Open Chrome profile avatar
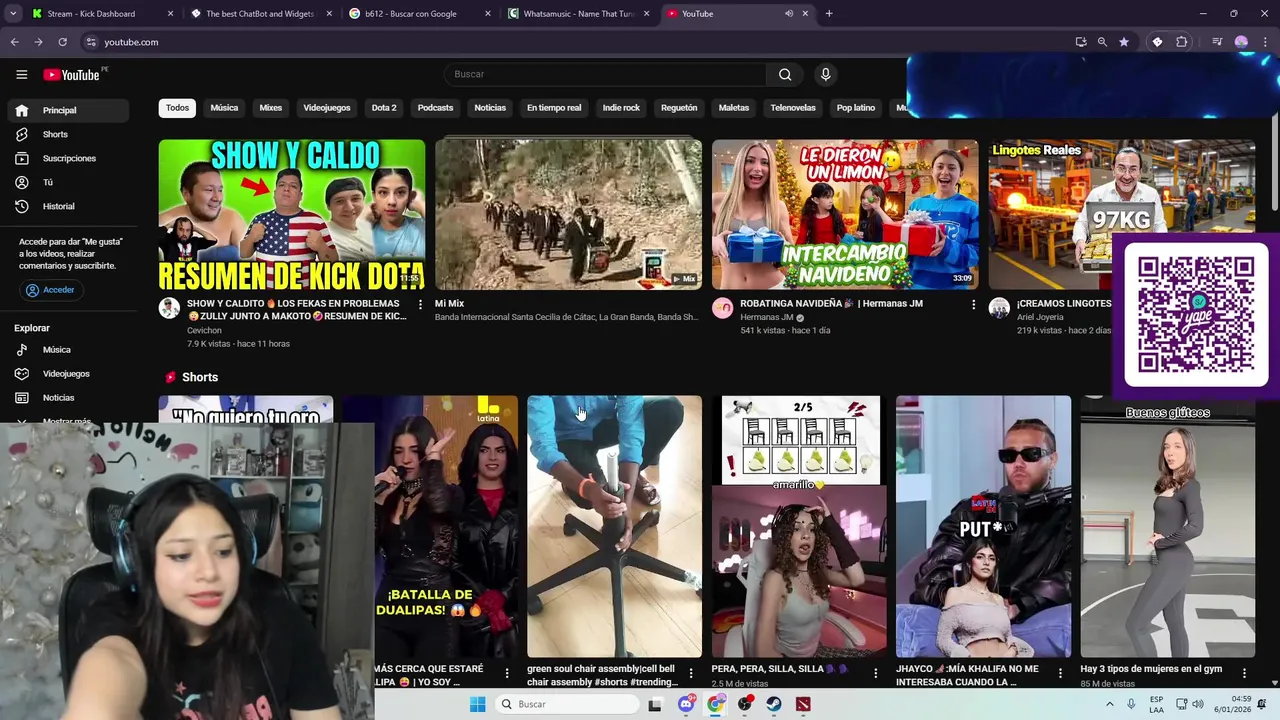The height and width of the screenshot is (720, 1280). 1242,42
